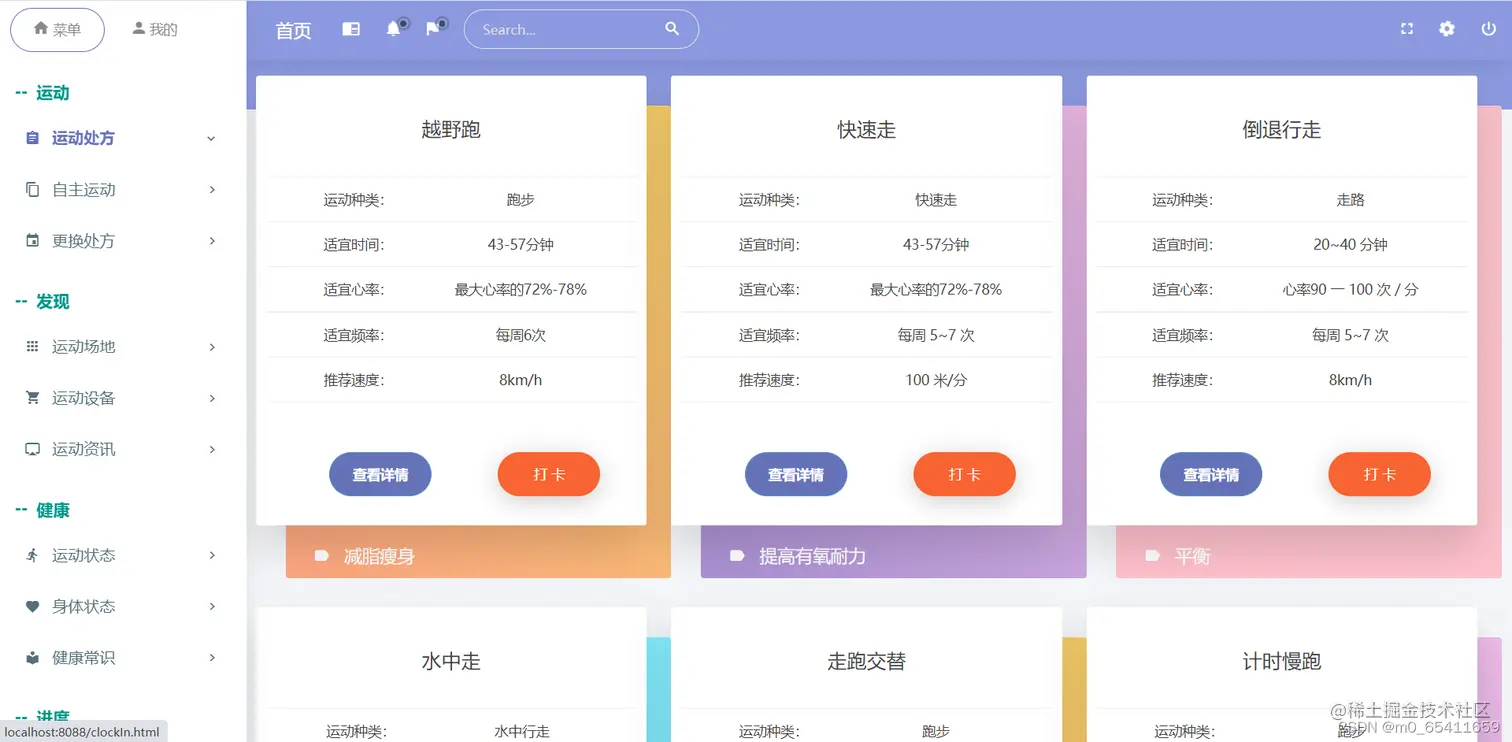Click the 运动设备 shopping cart icon
The width and height of the screenshot is (1512, 742).
33,398
